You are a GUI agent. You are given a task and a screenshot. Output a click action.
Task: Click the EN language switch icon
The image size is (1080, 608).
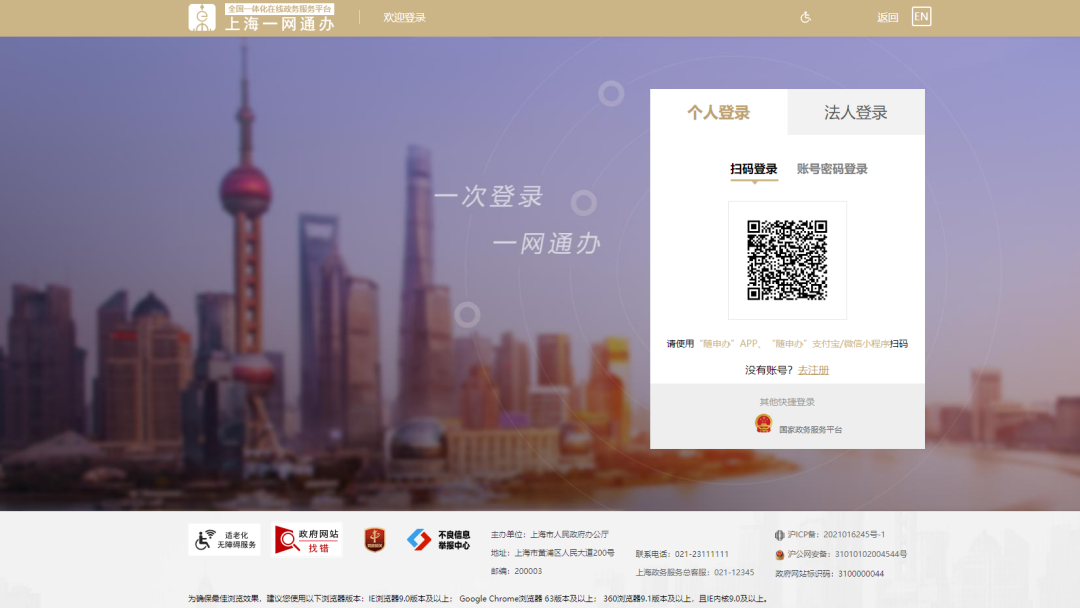[921, 16]
